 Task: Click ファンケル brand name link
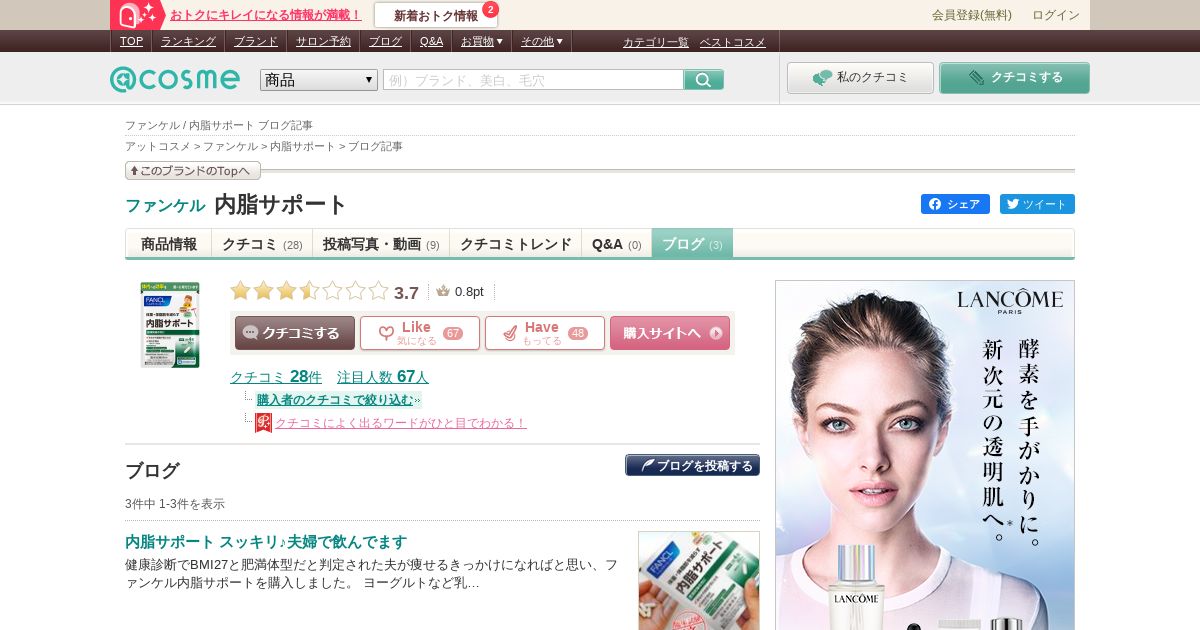[x=165, y=205]
